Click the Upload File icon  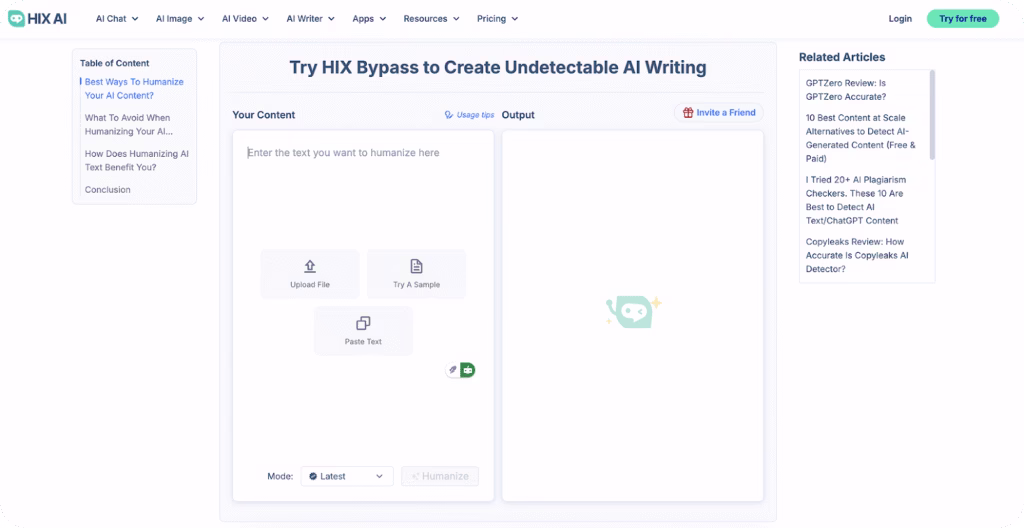pos(310,266)
